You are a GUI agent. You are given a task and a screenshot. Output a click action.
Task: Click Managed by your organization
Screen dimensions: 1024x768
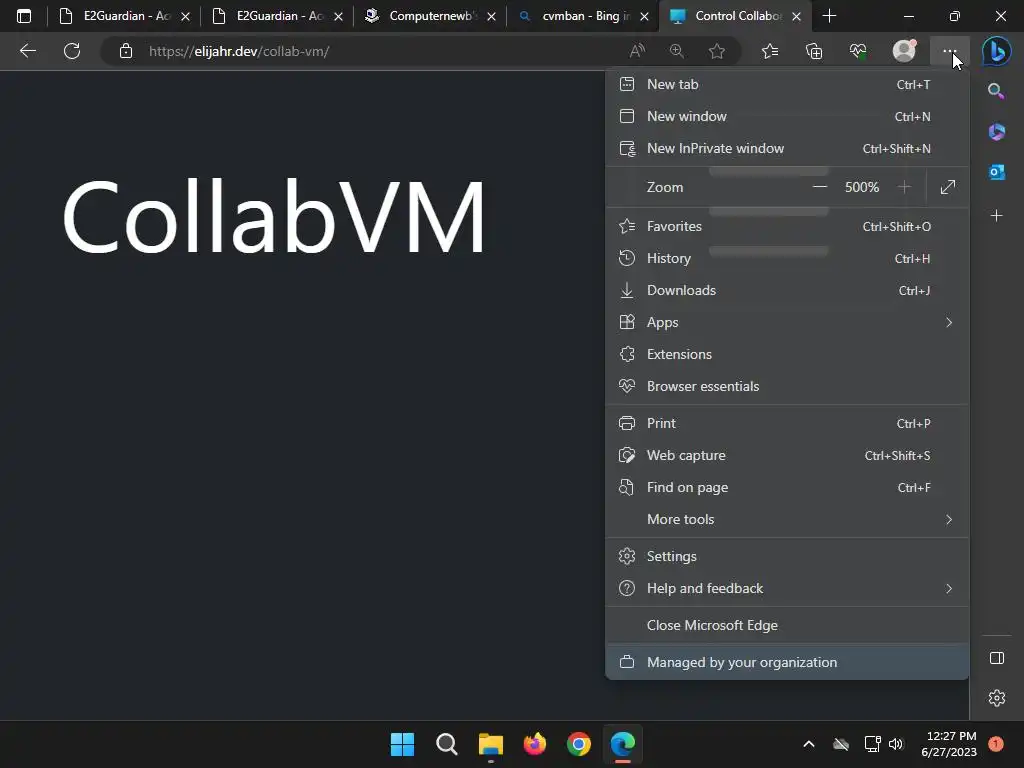[x=786, y=662]
